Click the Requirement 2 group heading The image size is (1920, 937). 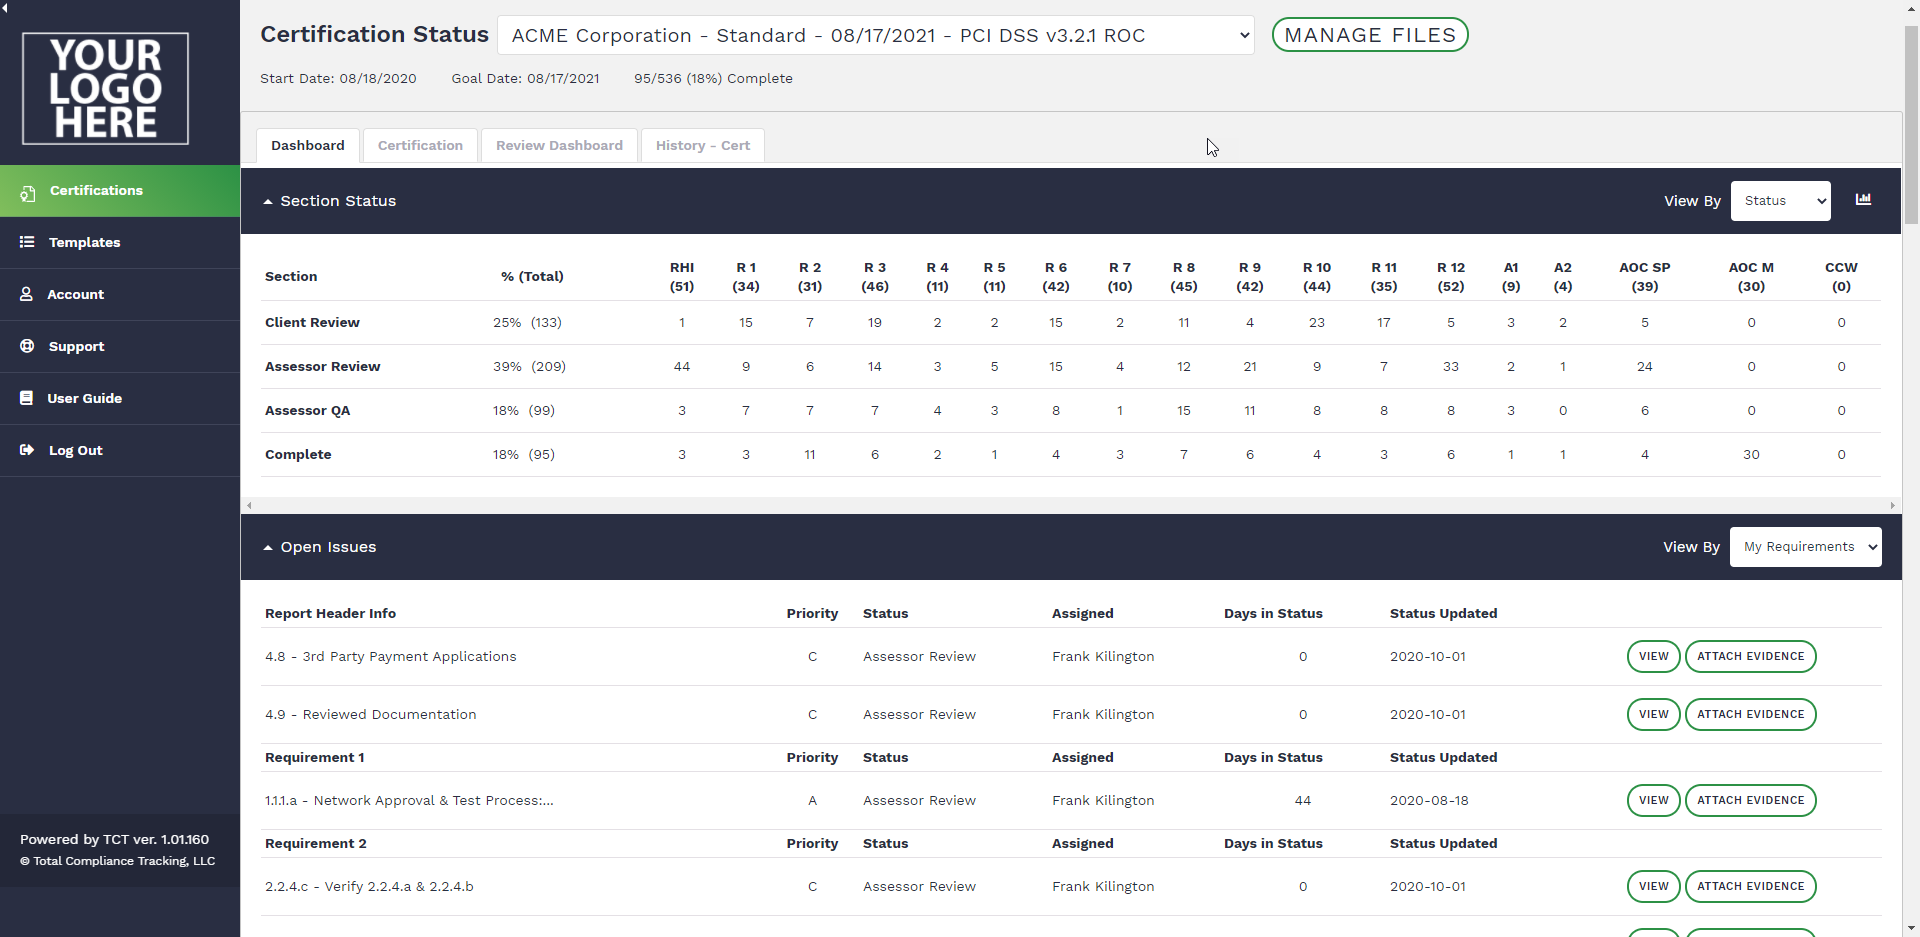316,844
